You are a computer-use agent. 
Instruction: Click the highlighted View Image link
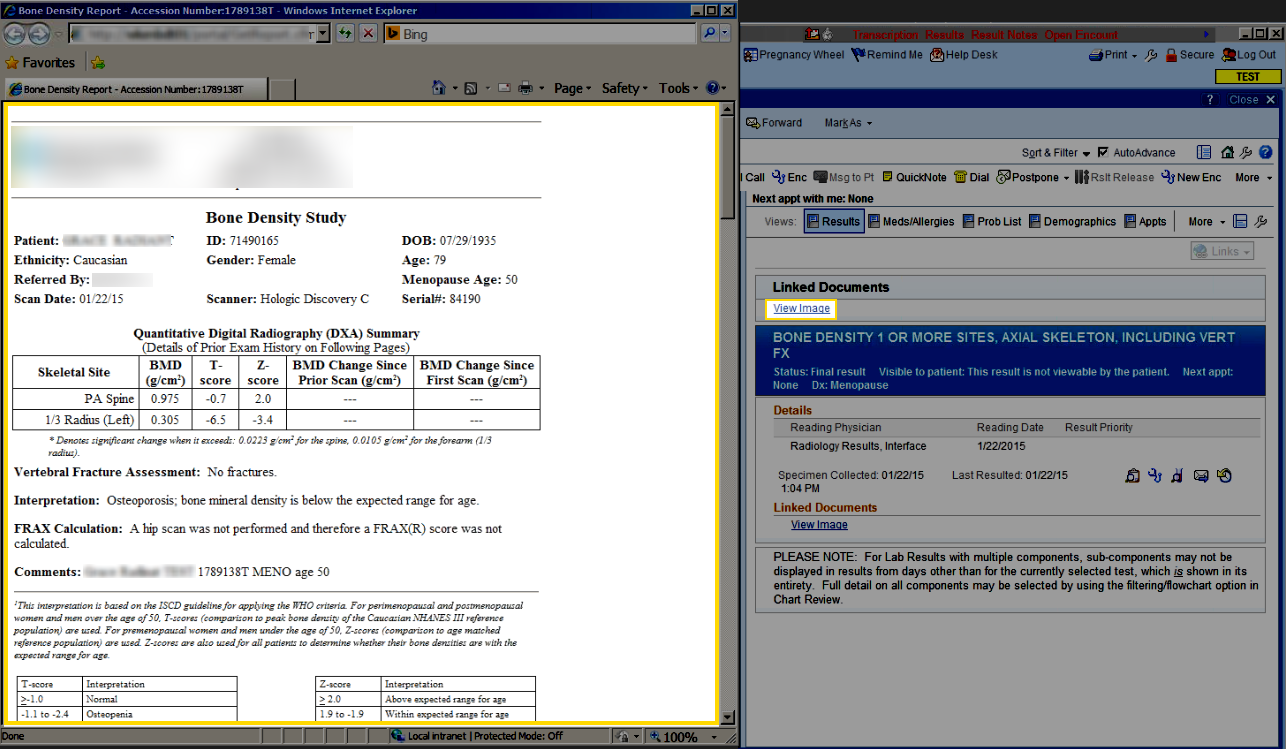point(801,309)
